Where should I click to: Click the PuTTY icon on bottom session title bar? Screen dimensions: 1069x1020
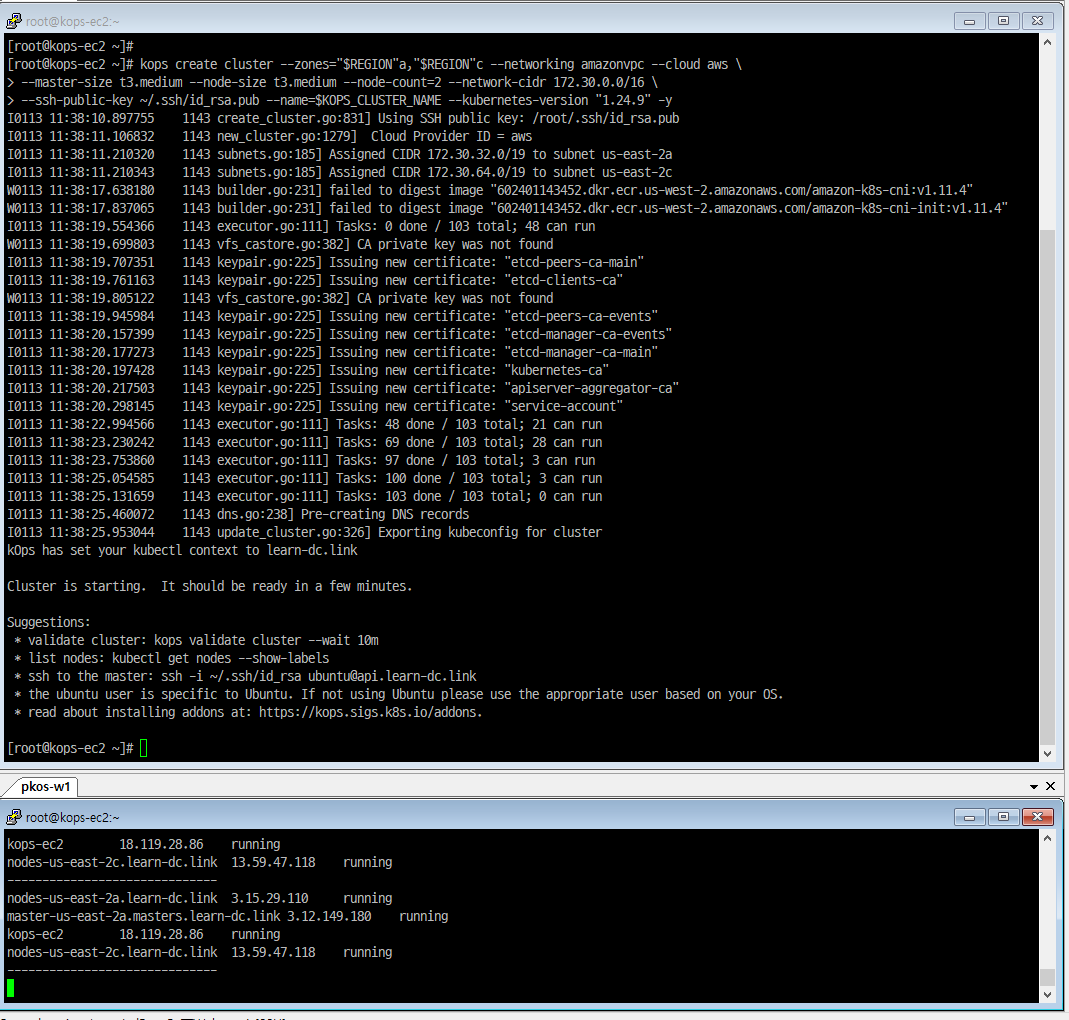[12, 816]
